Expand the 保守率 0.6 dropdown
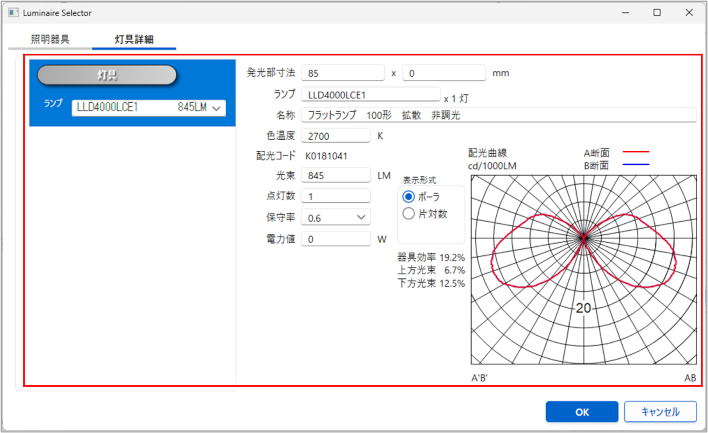708x433 pixels. click(338, 217)
